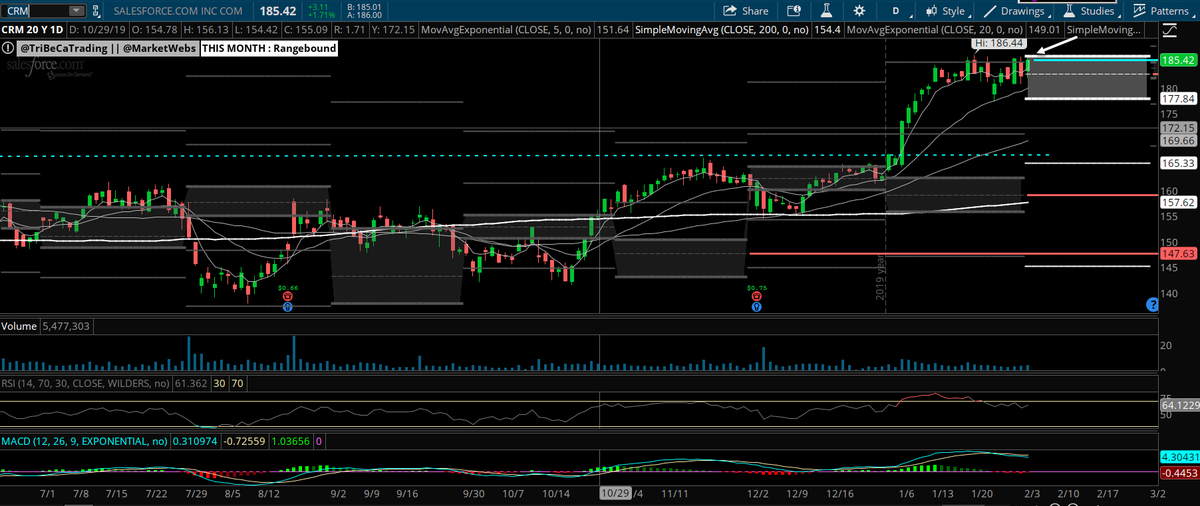Click the 177.84 price axis label

(x=1179, y=99)
